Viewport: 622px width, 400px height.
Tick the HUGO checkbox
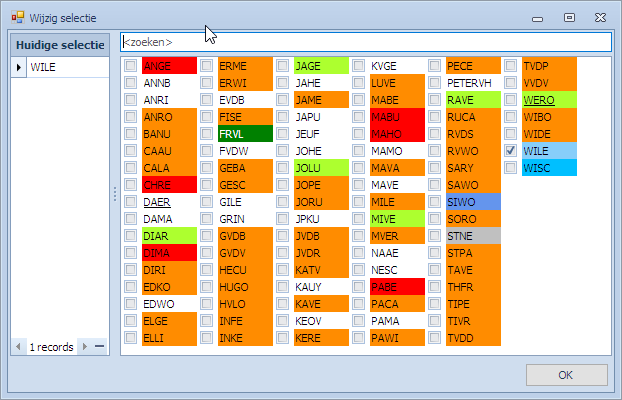pos(206,287)
